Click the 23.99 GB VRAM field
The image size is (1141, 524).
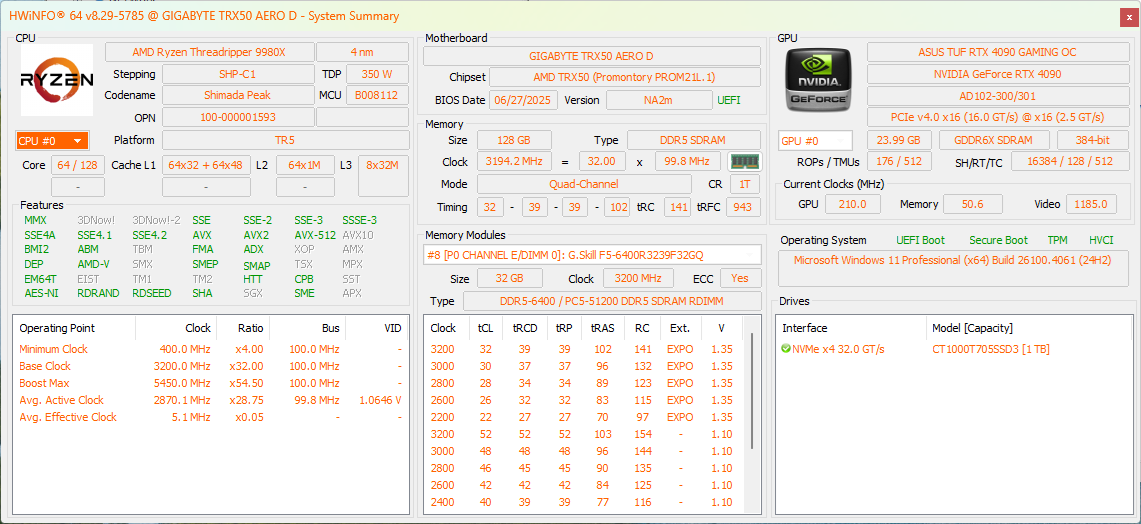(x=899, y=140)
